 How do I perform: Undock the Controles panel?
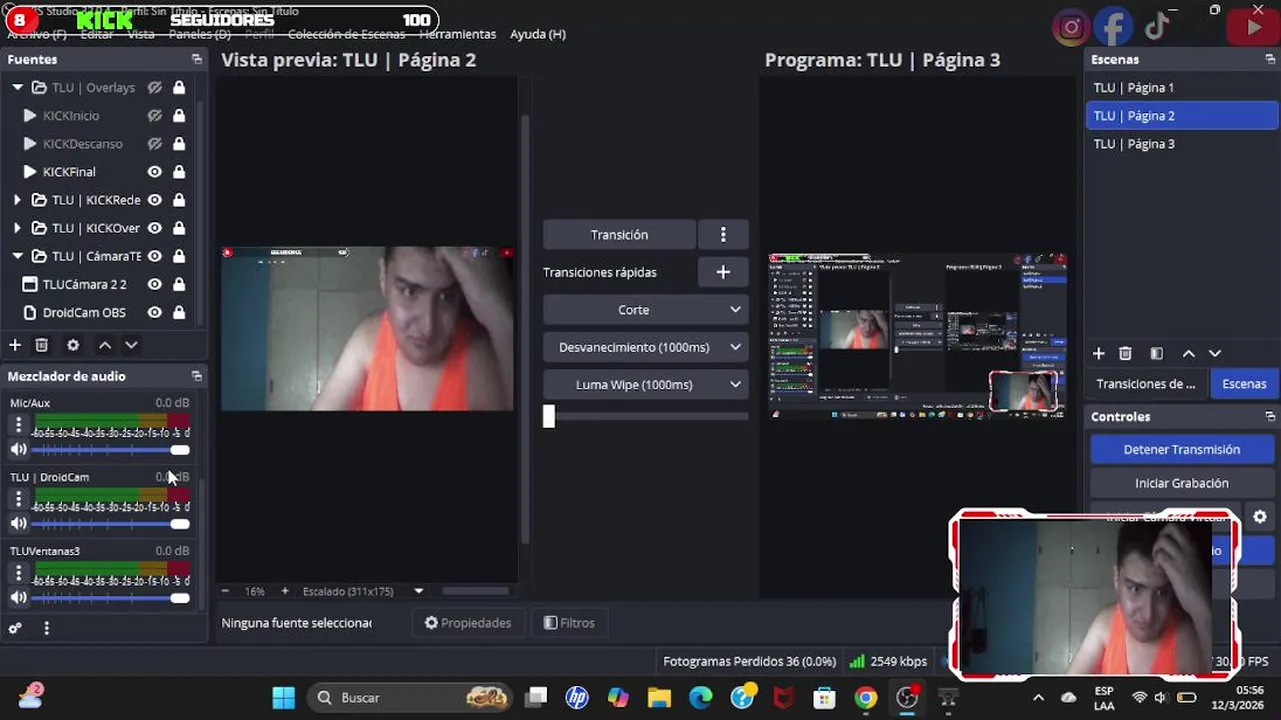click(1270, 417)
